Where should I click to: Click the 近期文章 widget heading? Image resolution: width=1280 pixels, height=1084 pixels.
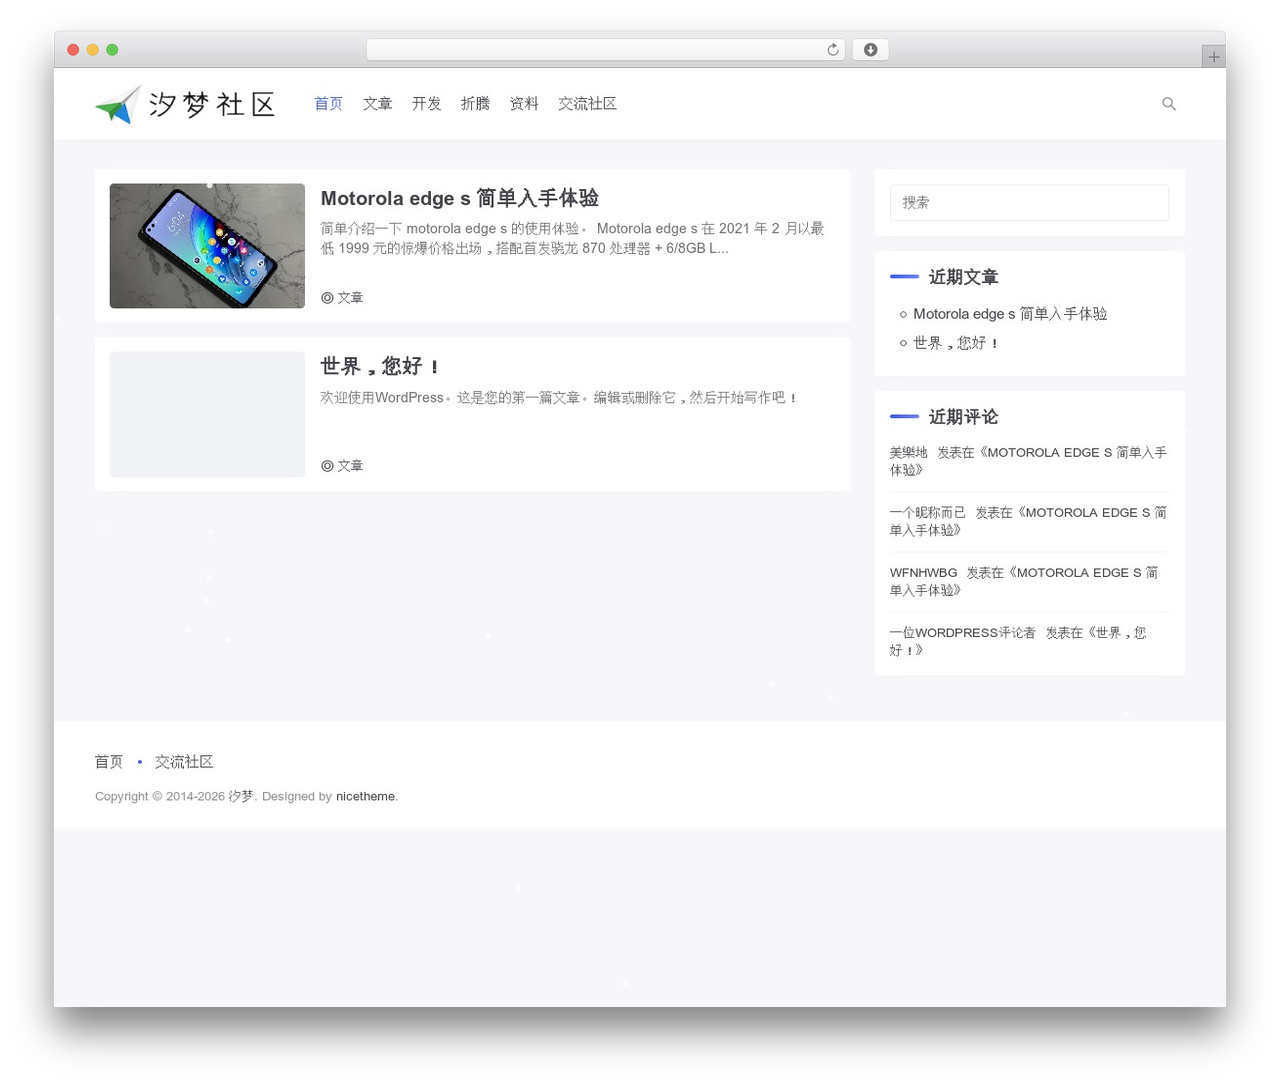point(963,277)
